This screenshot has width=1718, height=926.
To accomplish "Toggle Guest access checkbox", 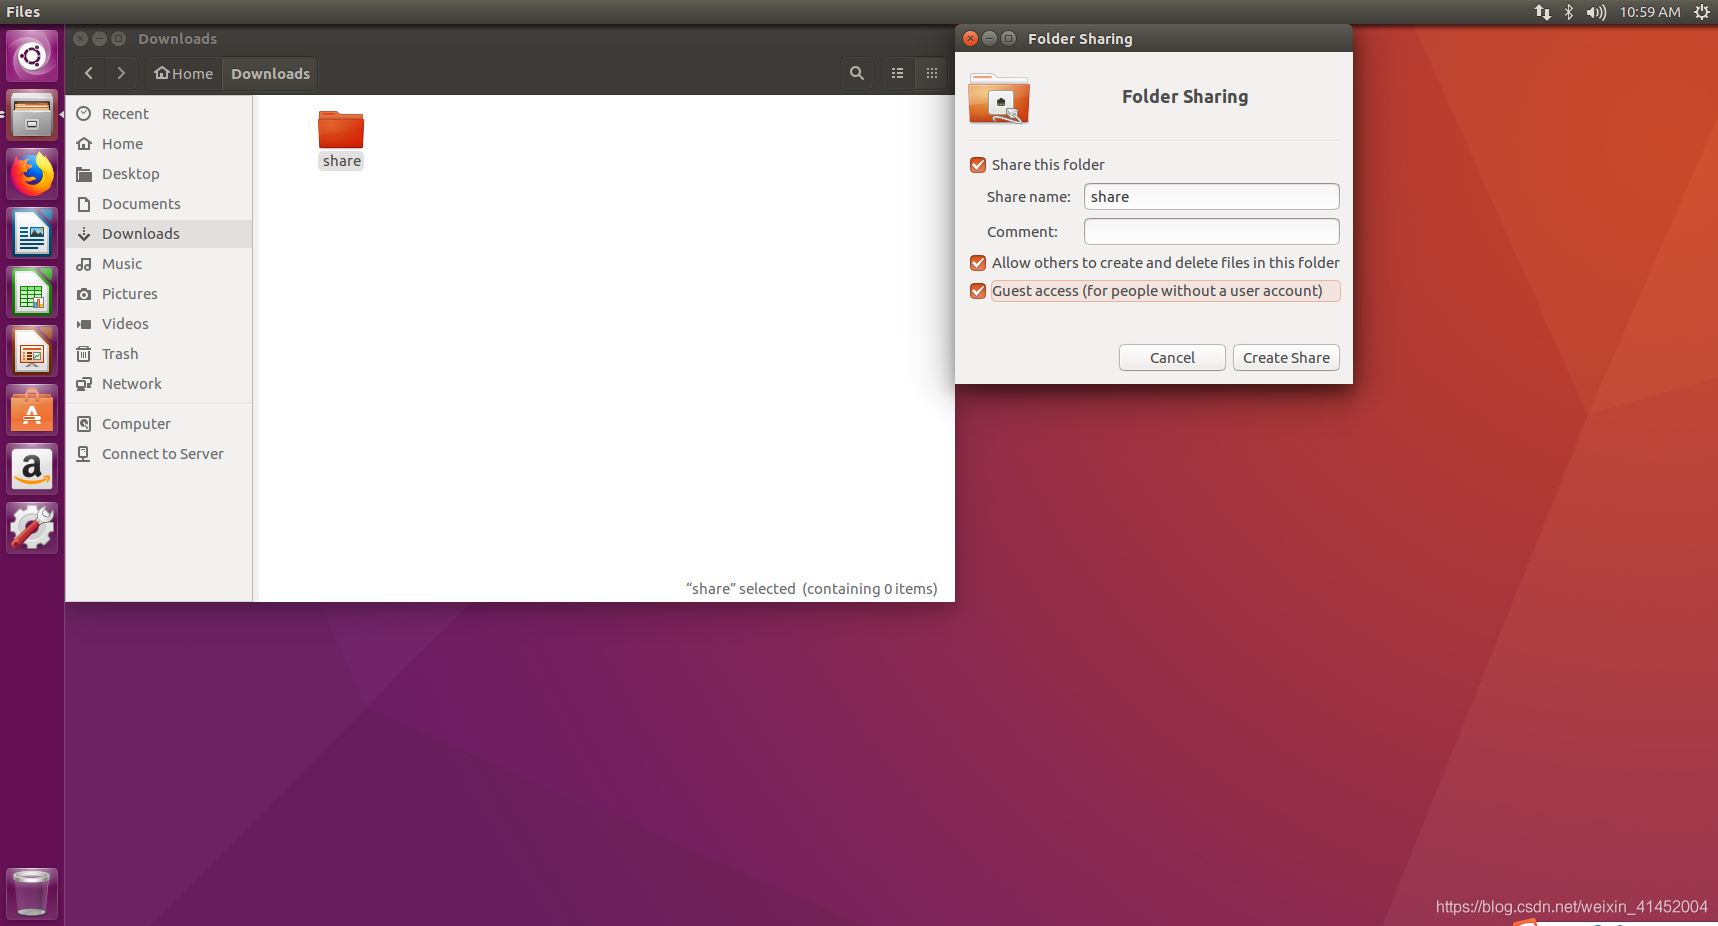I will click(x=978, y=291).
